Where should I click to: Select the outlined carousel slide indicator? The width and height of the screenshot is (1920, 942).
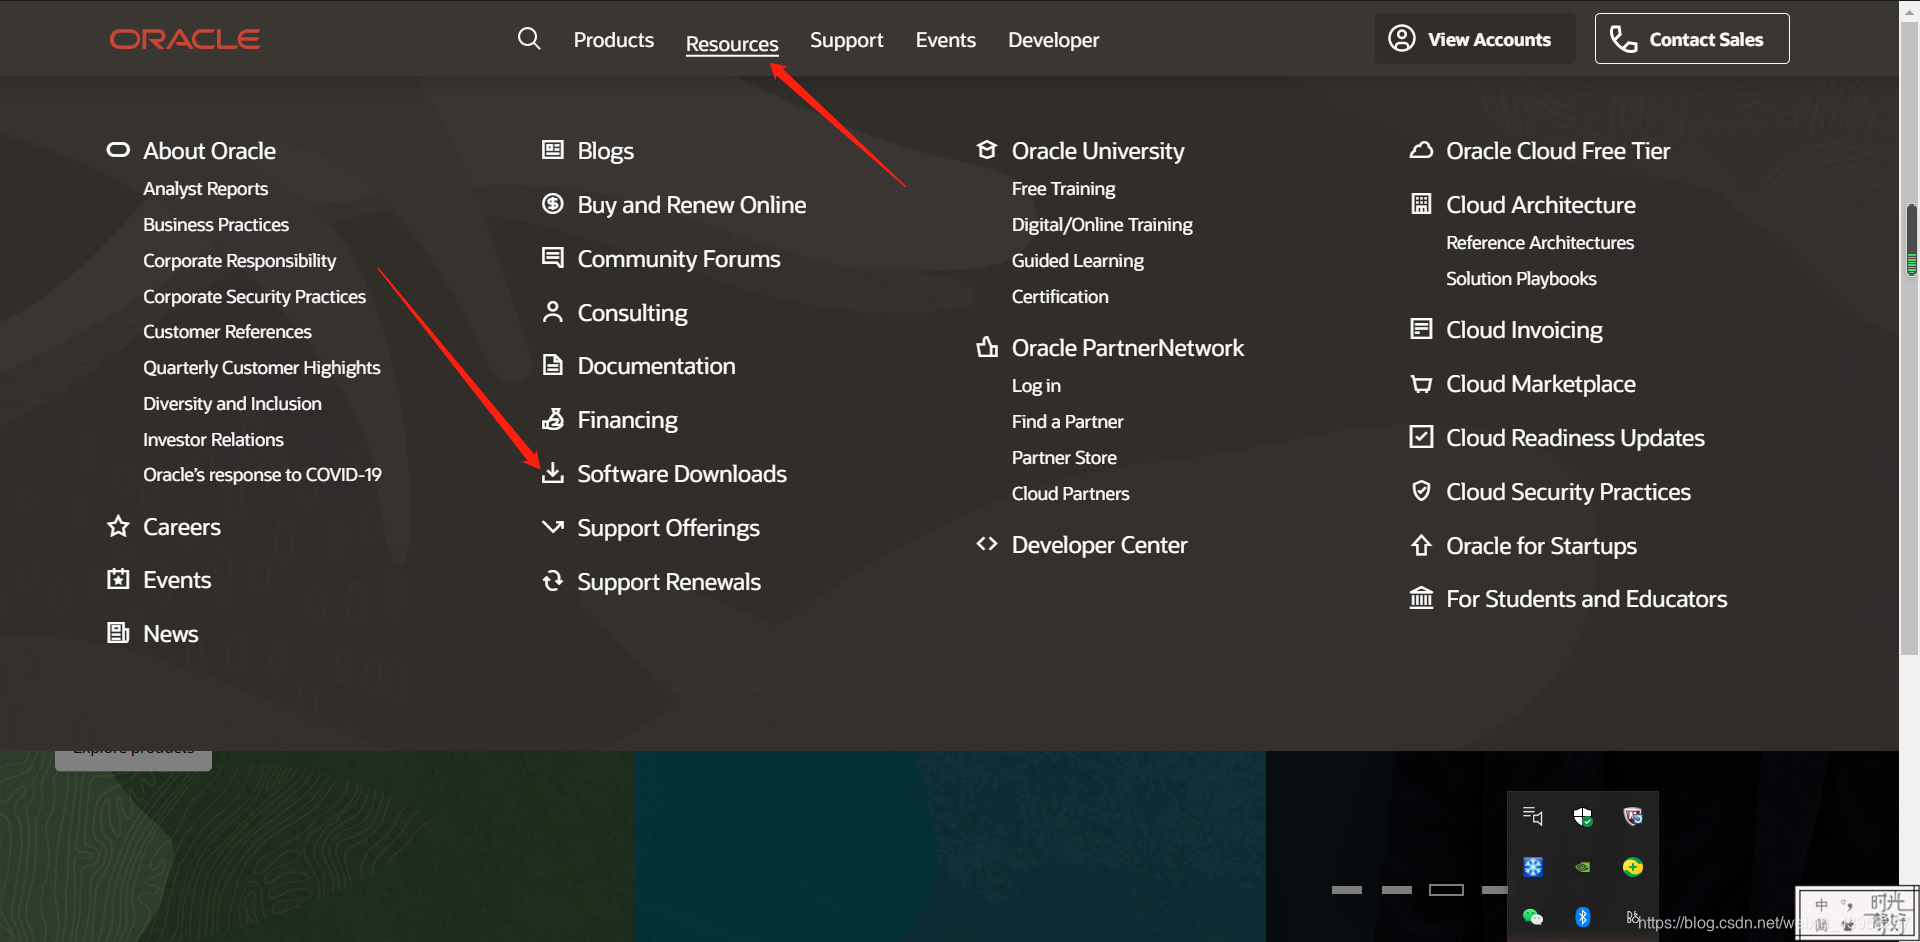click(x=1446, y=890)
